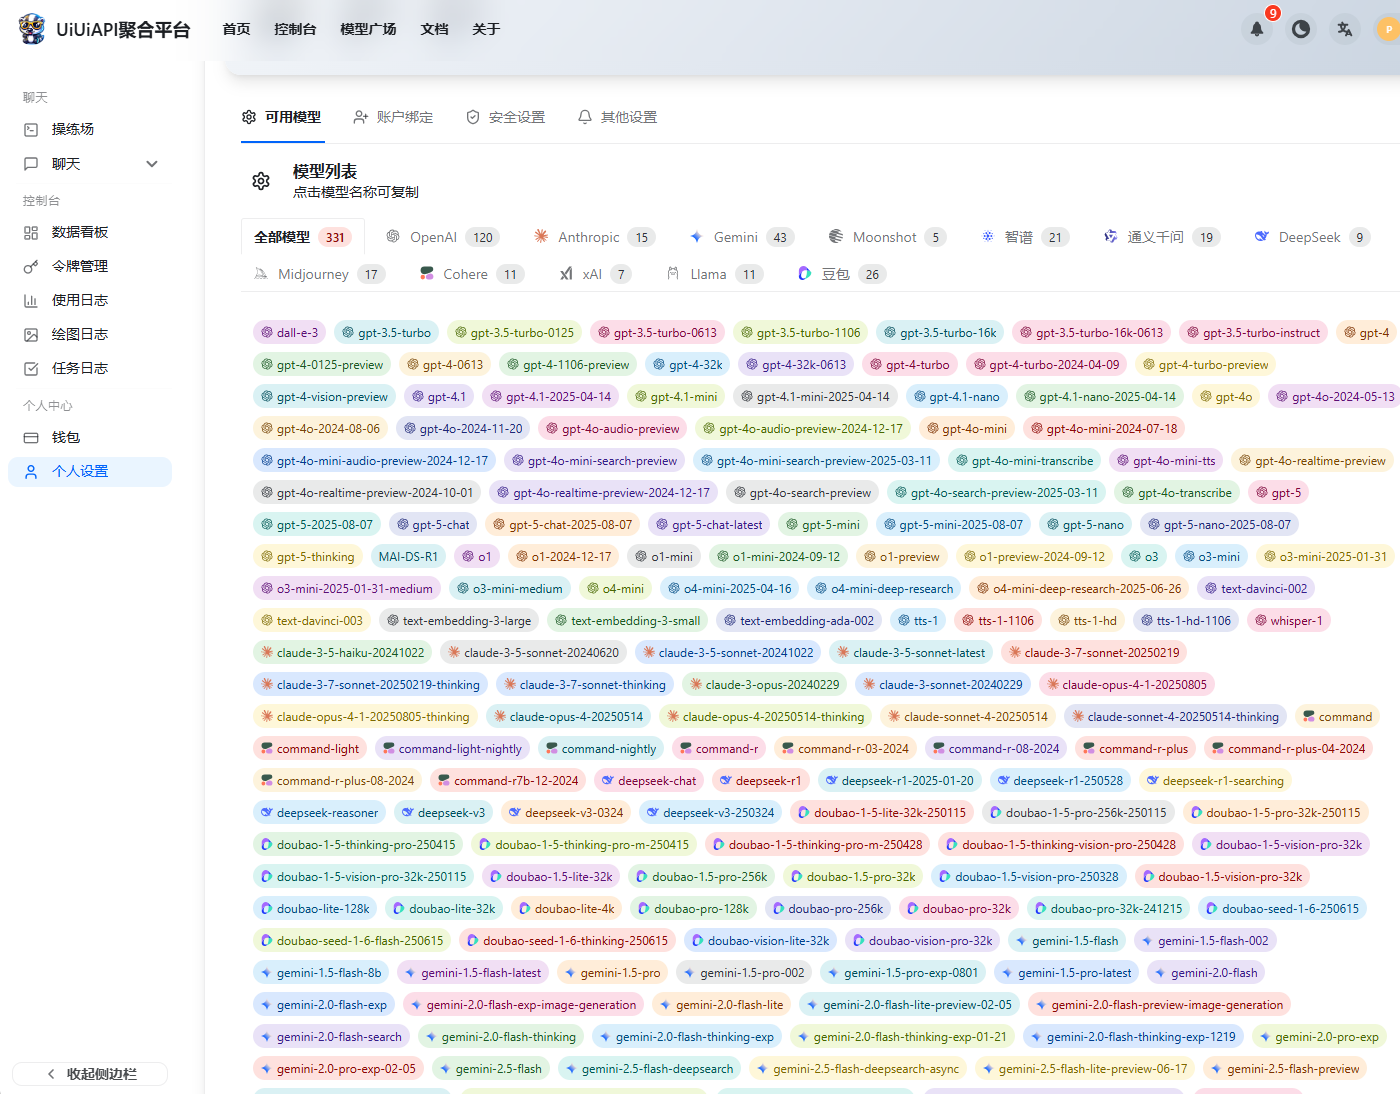The height and width of the screenshot is (1094, 1400).
Task: Filter models by Moonshot
Action: point(887,237)
